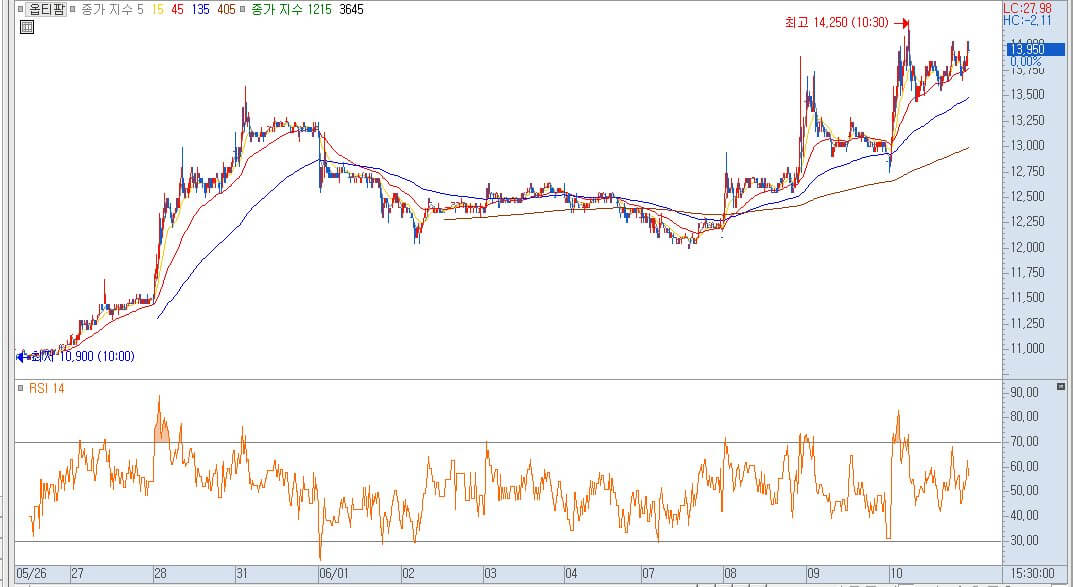The width and height of the screenshot is (1073, 587).
Task: Click the LC:27,98 value
Action: click(1027, 9)
